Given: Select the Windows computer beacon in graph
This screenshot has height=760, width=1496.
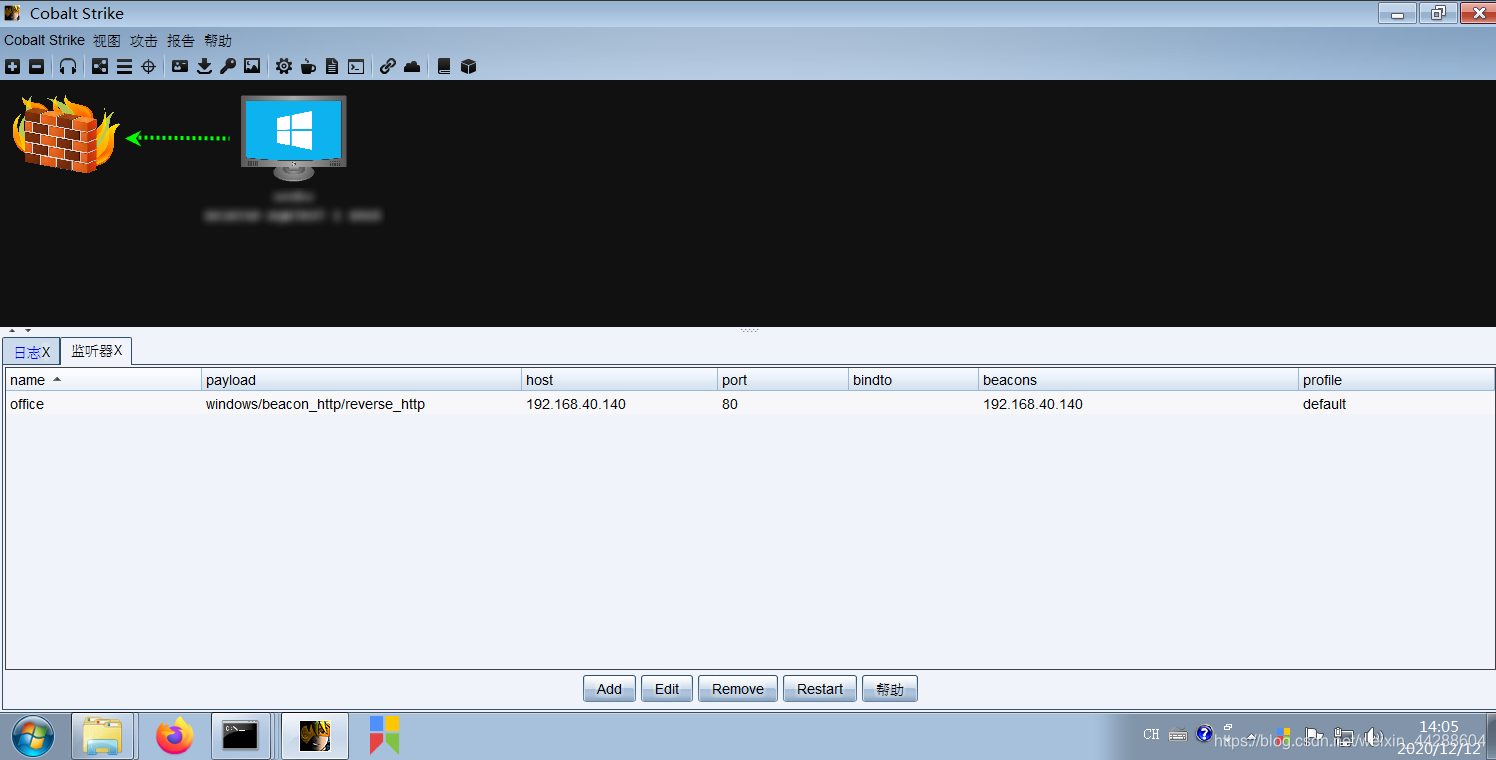Looking at the screenshot, I should [294, 138].
